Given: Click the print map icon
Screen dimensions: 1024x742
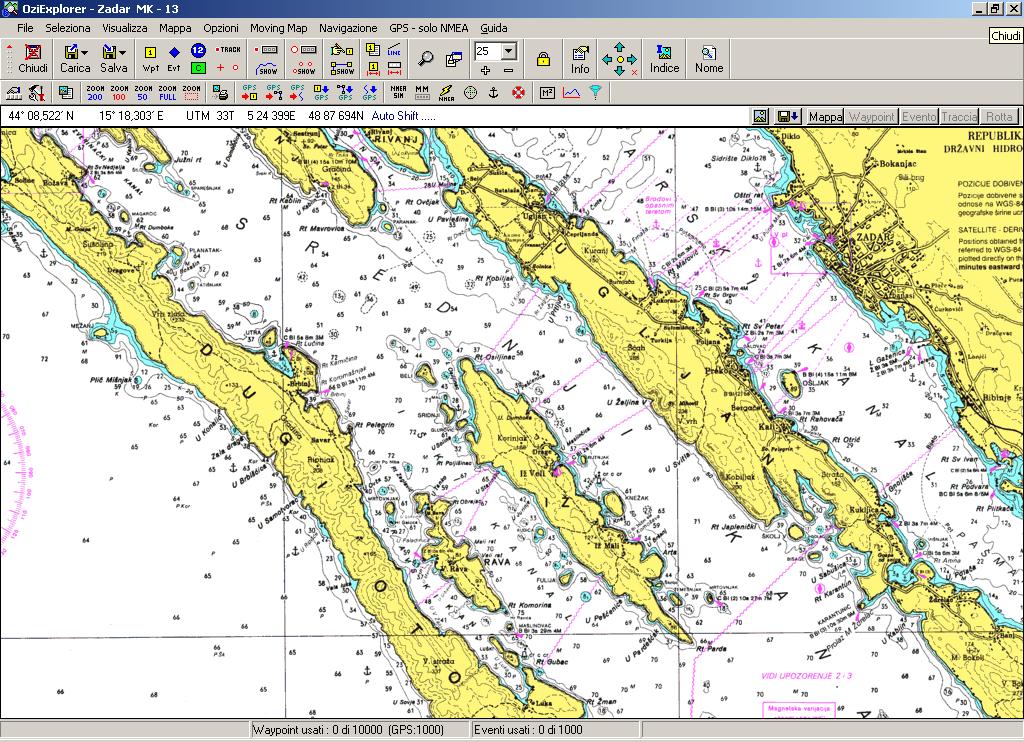Looking at the screenshot, I should click(220, 93).
